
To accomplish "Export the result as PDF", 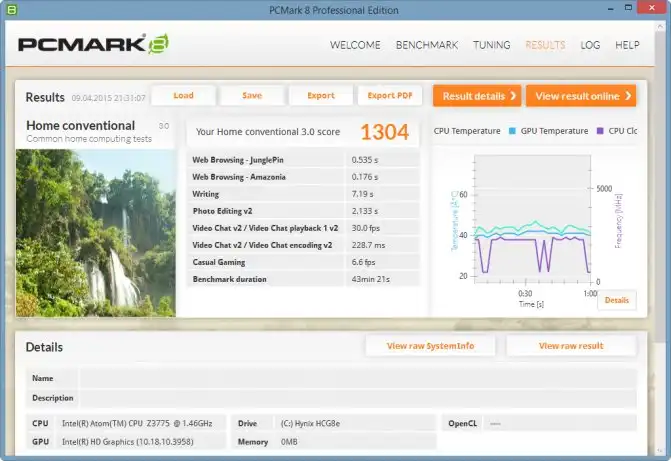I will tap(390, 96).
